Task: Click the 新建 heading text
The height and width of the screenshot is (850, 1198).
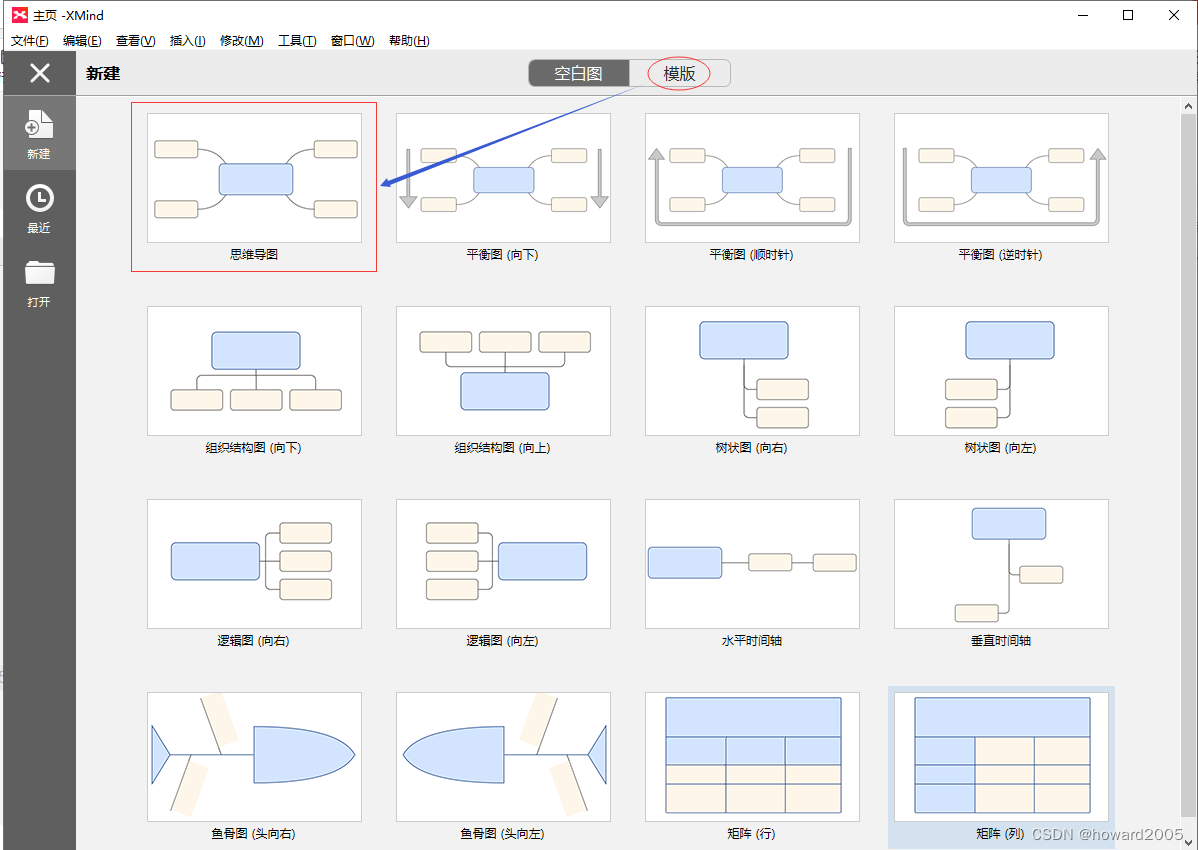Action: coord(103,73)
